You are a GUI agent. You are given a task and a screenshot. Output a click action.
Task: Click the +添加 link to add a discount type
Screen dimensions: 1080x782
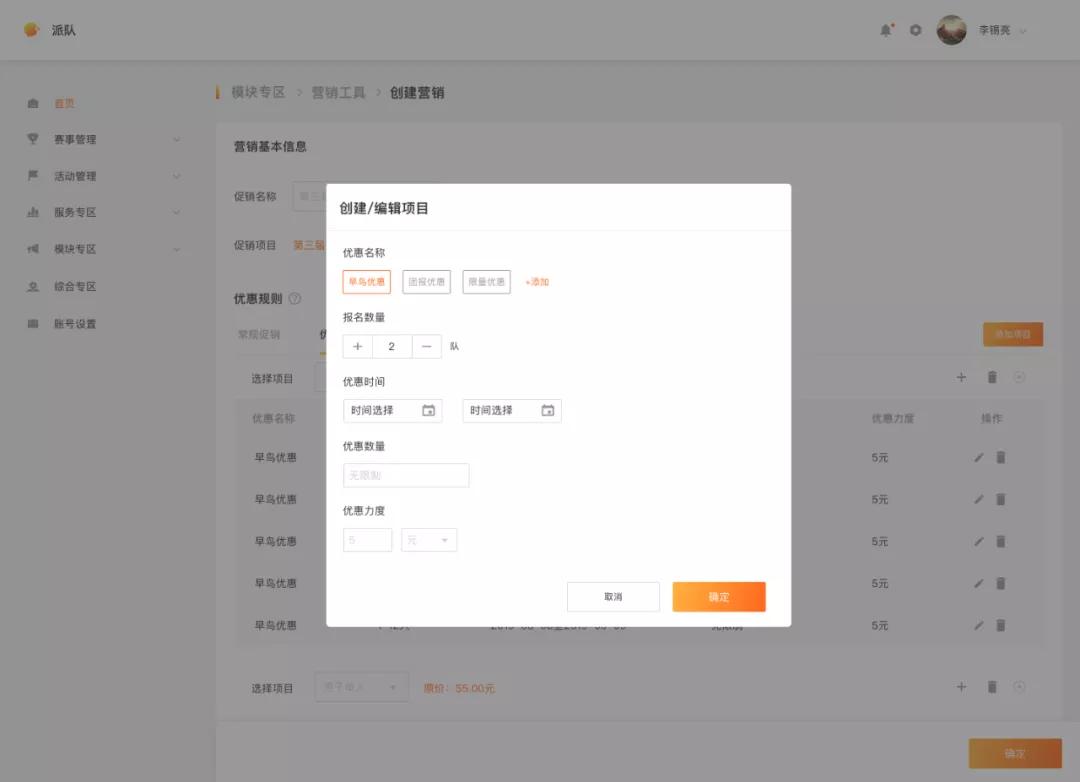click(x=536, y=281)
